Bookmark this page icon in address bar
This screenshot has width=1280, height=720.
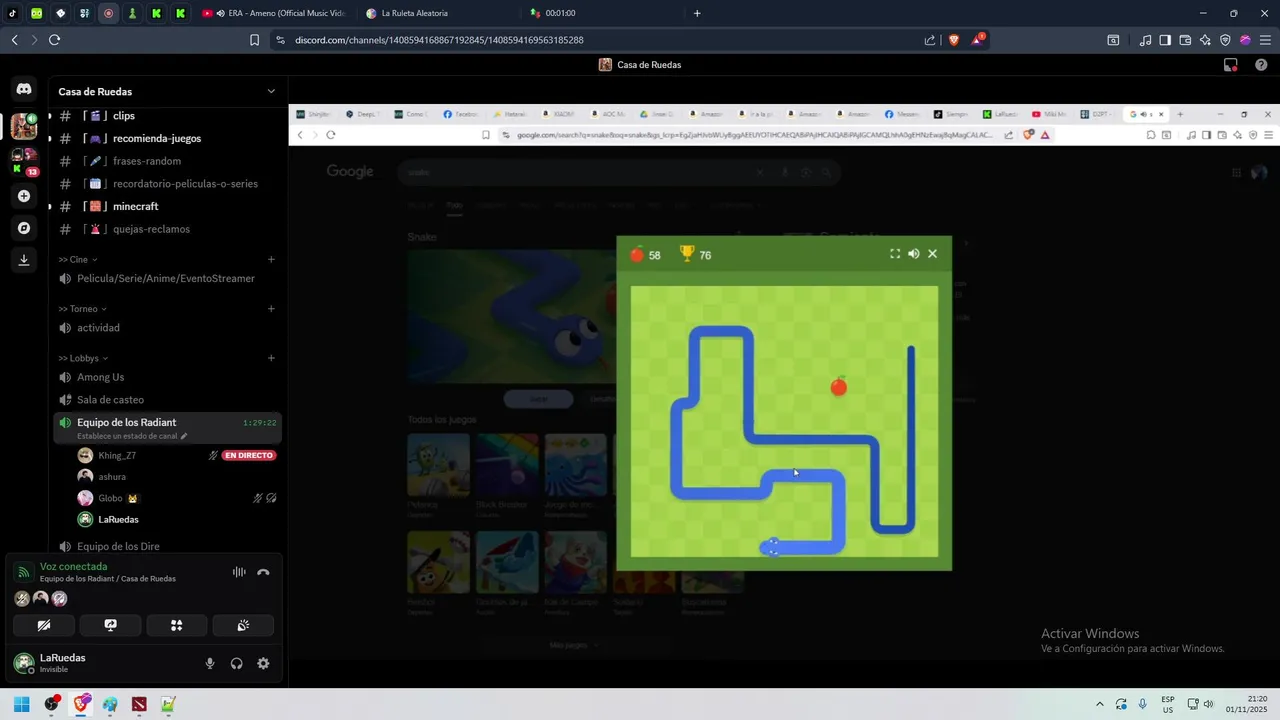coord(254,40)
